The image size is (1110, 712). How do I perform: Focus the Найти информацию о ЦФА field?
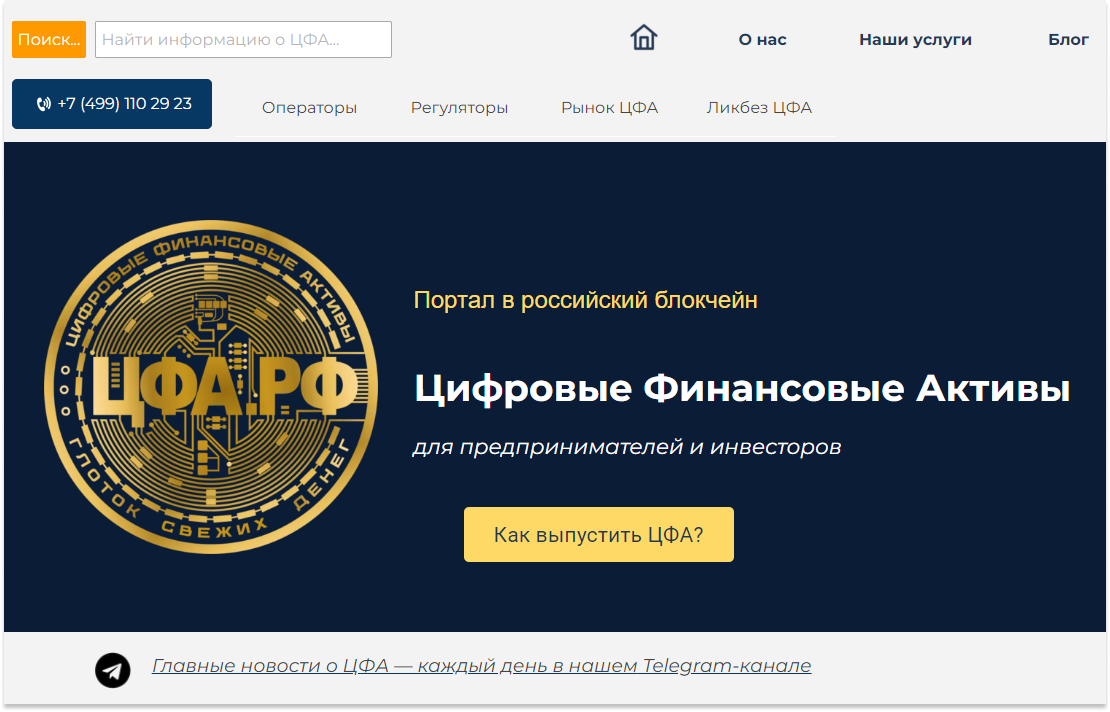tap(244, 39)
